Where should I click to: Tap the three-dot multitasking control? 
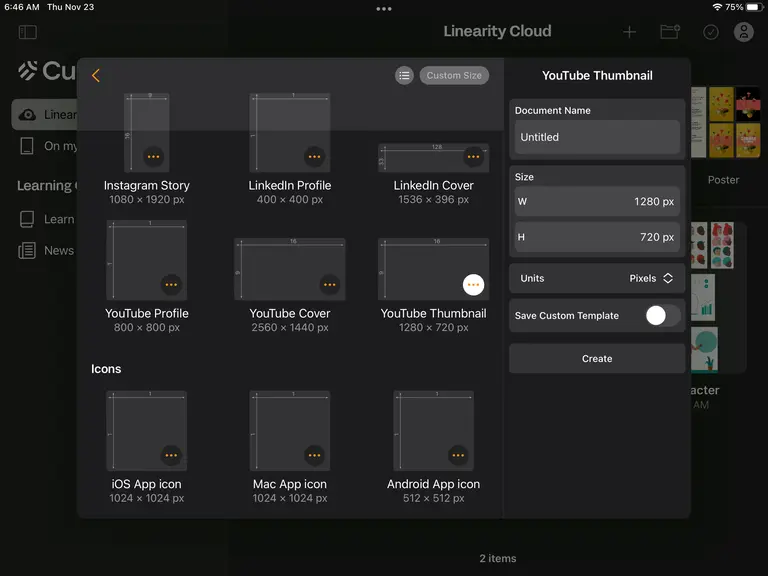point(384,9)
